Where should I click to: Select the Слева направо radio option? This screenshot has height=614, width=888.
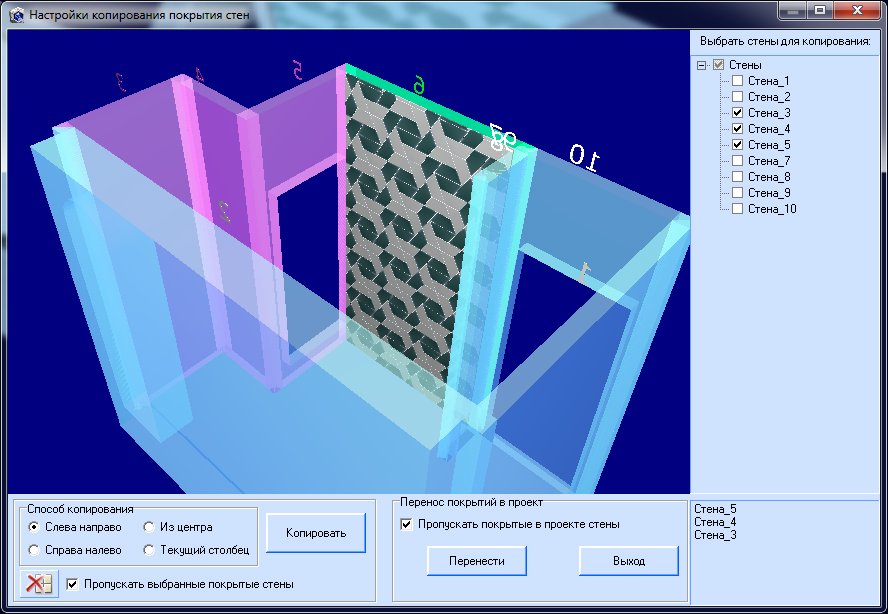(35, 527)
